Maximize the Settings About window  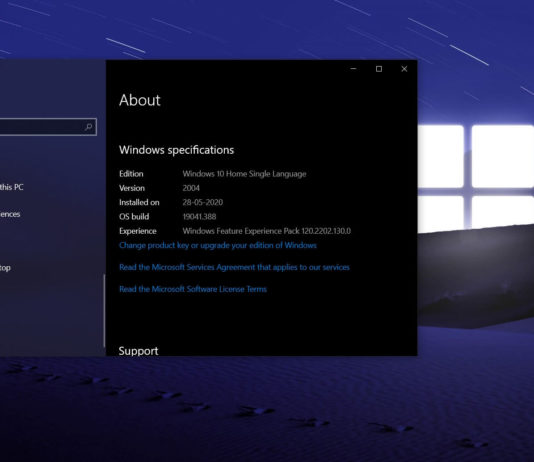click(x=379, y=69)
